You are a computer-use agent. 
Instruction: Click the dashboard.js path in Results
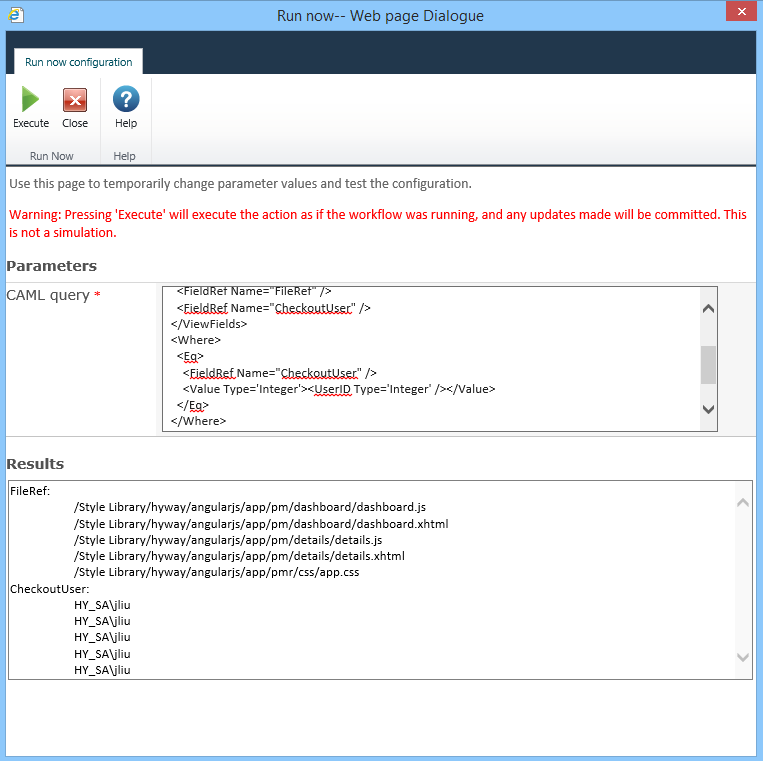point(250,508)
